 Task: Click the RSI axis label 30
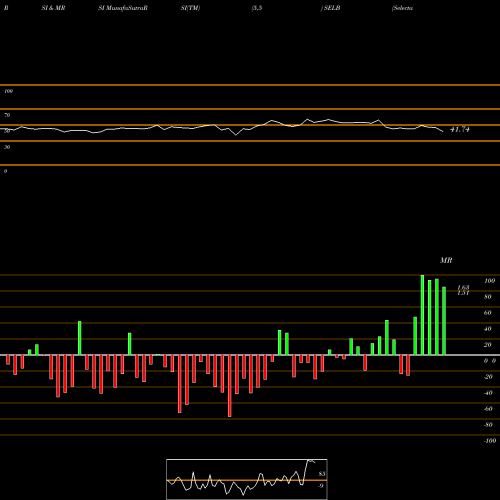pyautogui.click(x=7, y=147)
